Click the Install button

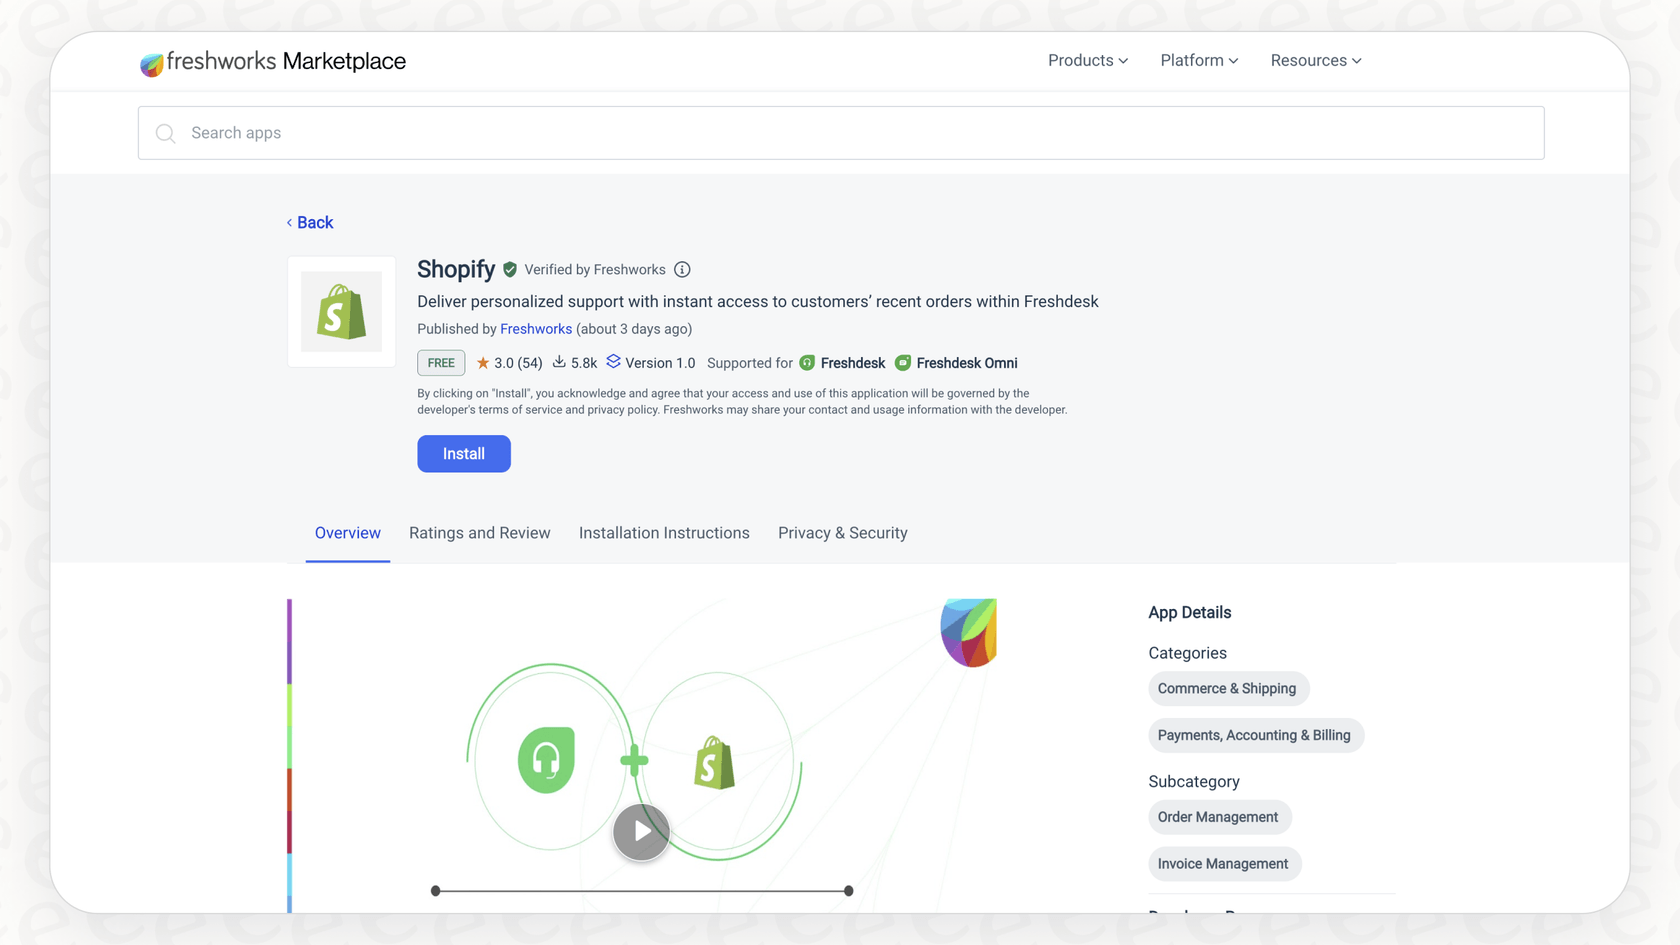point(463,453)
